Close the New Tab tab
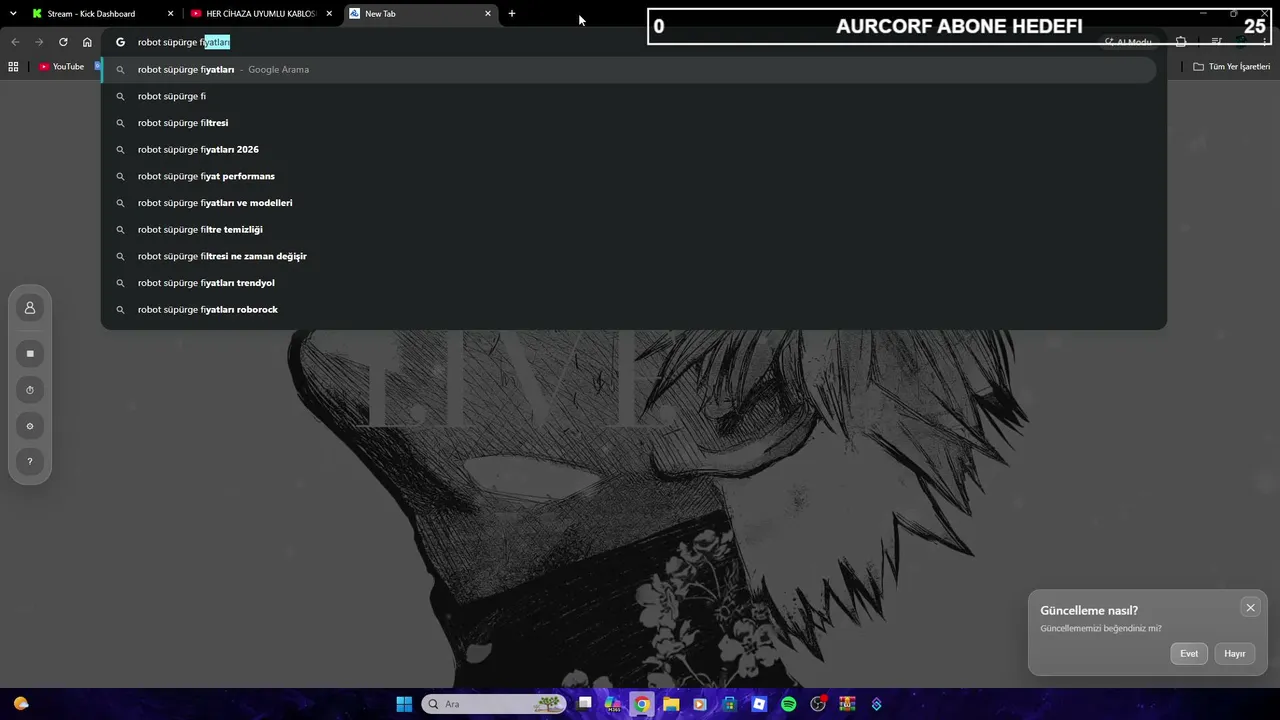 (x=488, y=14)
